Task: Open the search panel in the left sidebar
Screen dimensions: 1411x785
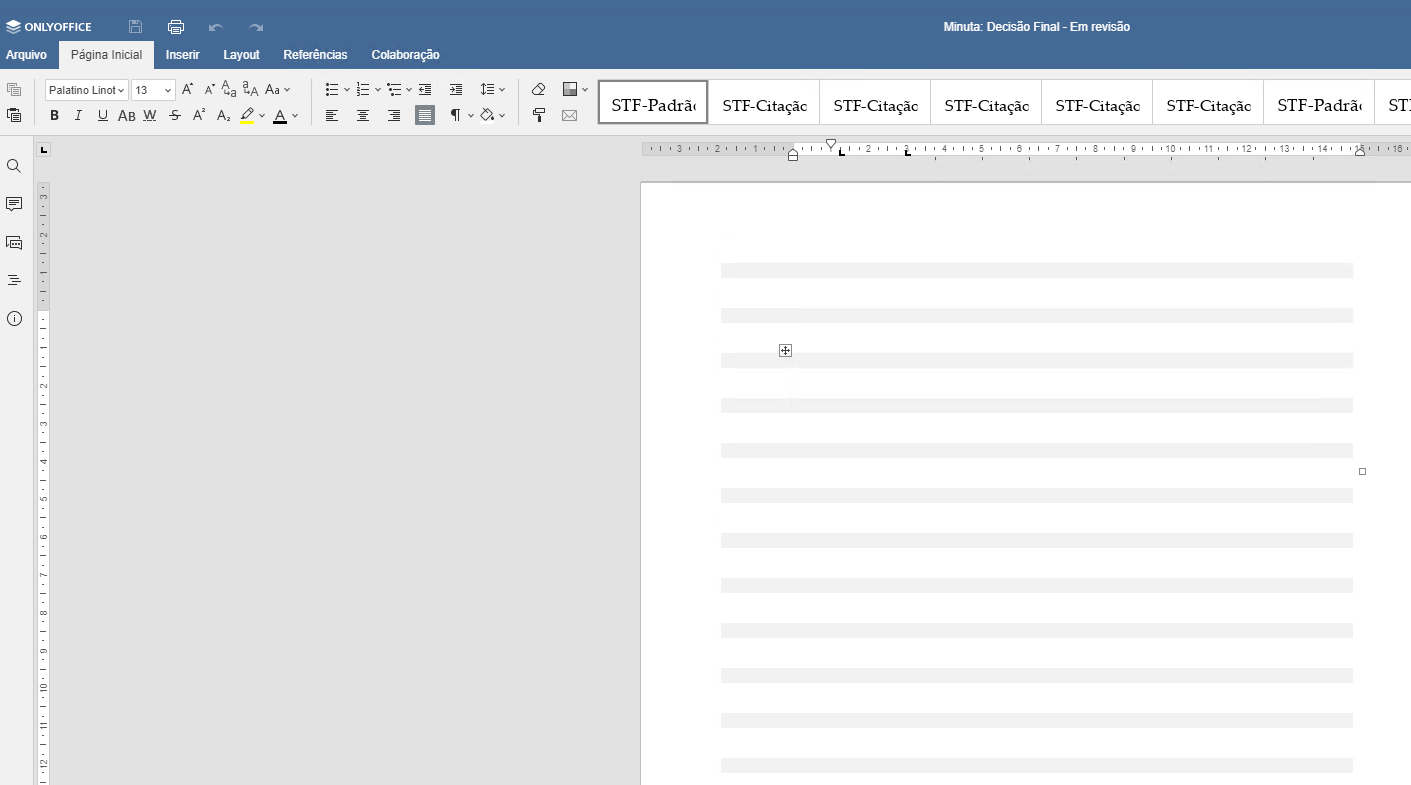Action: (x=14, y=166)
